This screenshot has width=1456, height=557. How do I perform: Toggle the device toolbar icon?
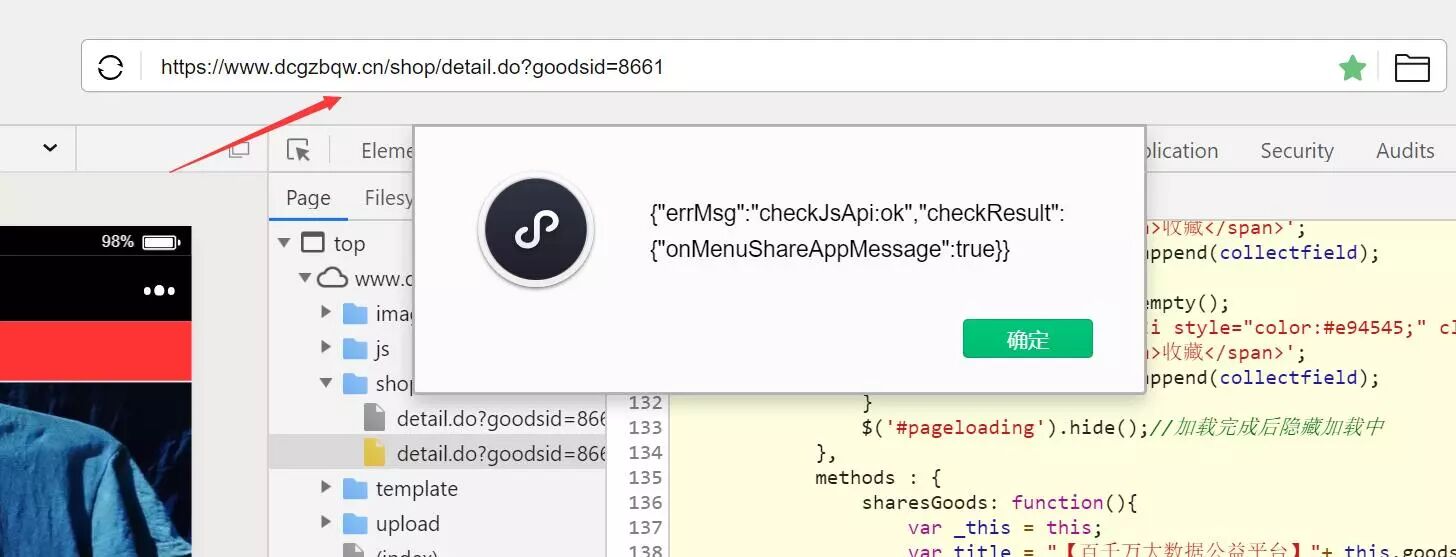click(x=239, y=150)
